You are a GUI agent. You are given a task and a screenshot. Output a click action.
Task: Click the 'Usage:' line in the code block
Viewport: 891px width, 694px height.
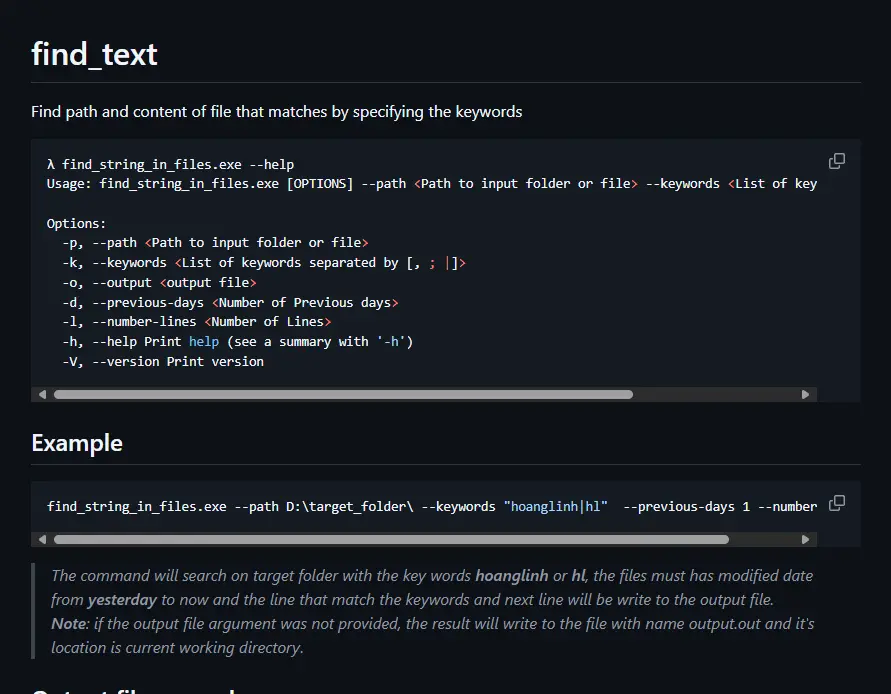(x=432, y=184)
